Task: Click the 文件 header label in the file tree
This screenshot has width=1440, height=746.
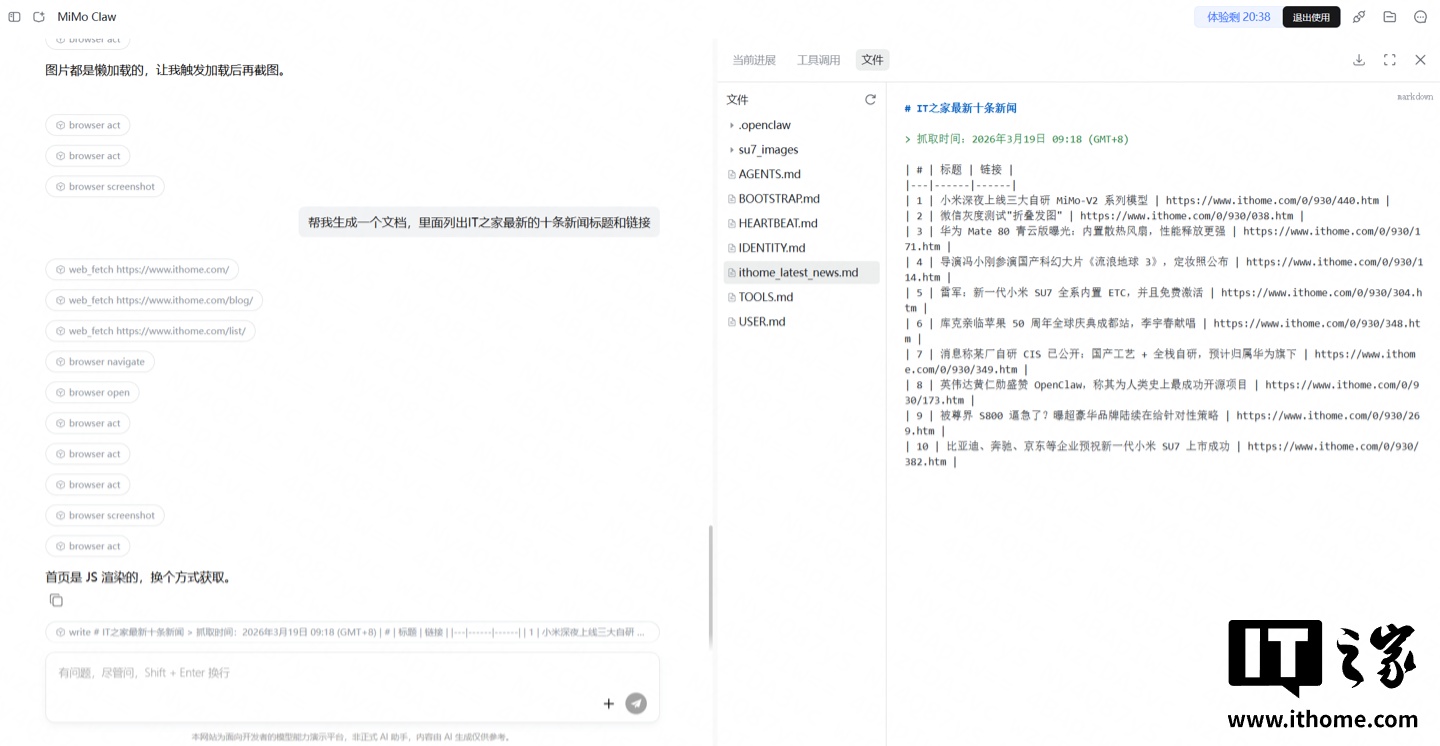Action: pos(737,100)
